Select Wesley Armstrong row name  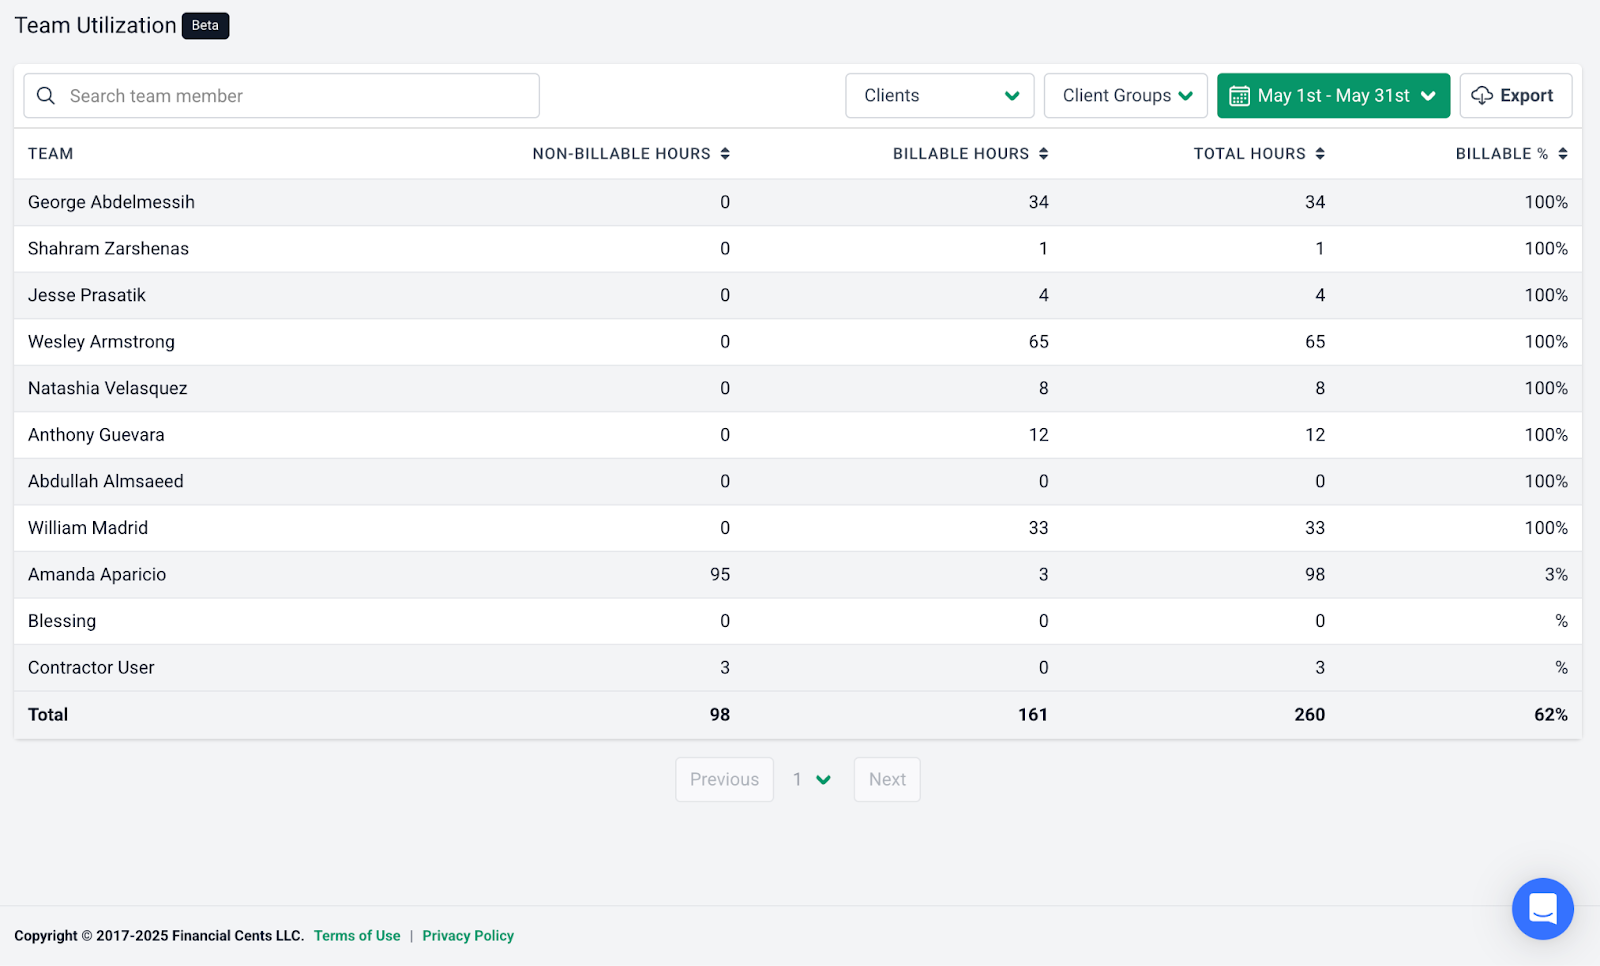[x=101, y=342]
